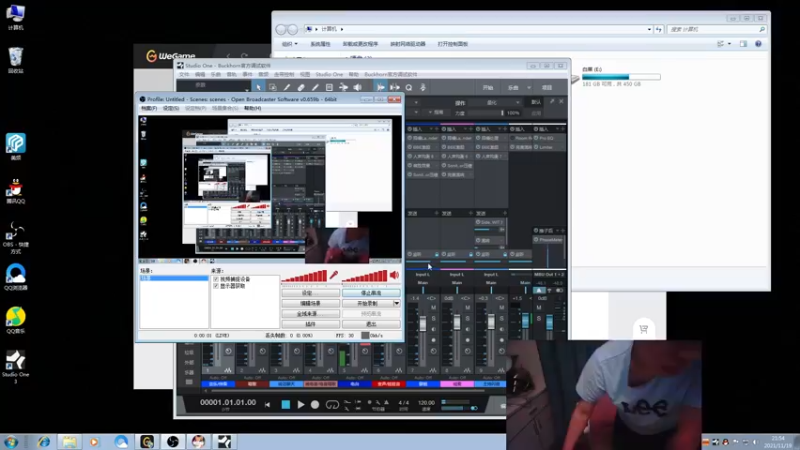Open channel 7 Input L selector
The height and width of the screenshot is (450, 800).
pos(422,274)
